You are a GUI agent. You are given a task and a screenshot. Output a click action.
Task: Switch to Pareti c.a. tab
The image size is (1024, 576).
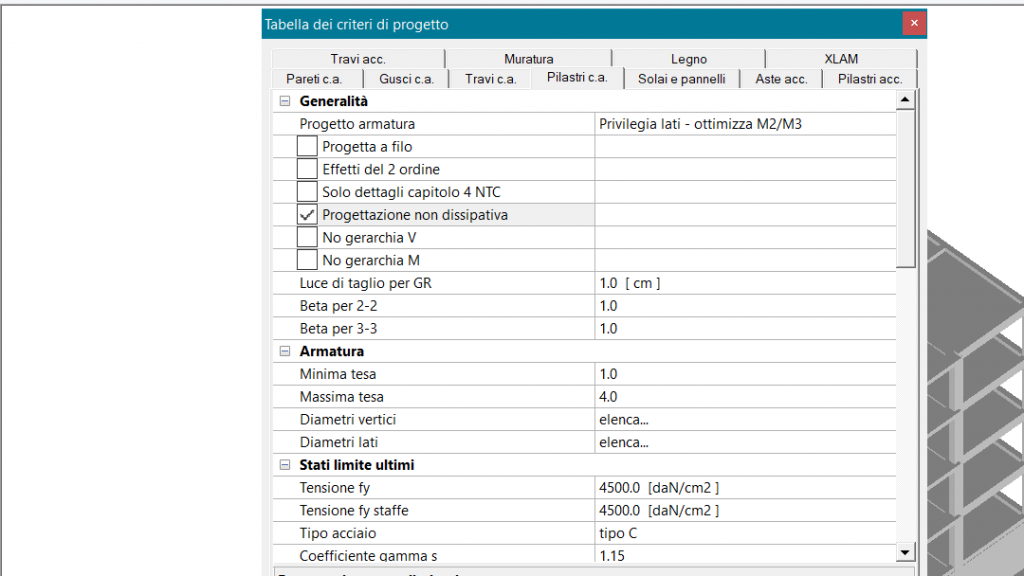pos(314,79)
